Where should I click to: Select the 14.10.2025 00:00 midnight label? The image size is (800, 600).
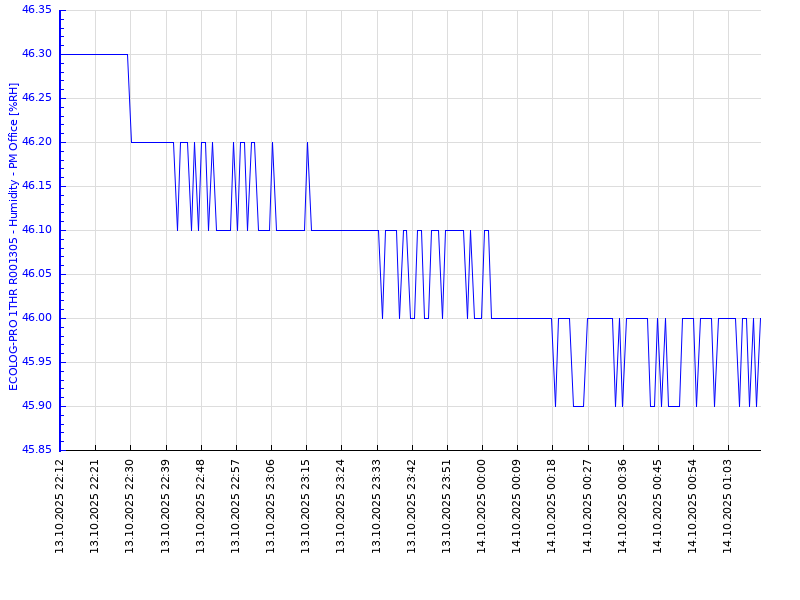click(482, 505)
